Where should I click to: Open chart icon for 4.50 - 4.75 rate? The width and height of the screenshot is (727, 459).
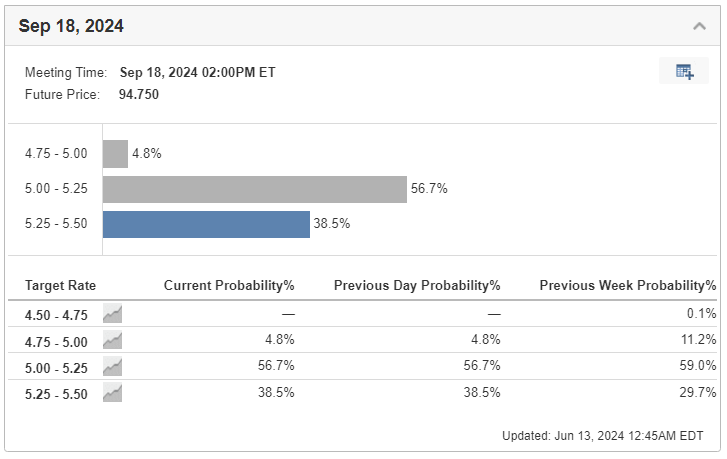coord(112,314)
